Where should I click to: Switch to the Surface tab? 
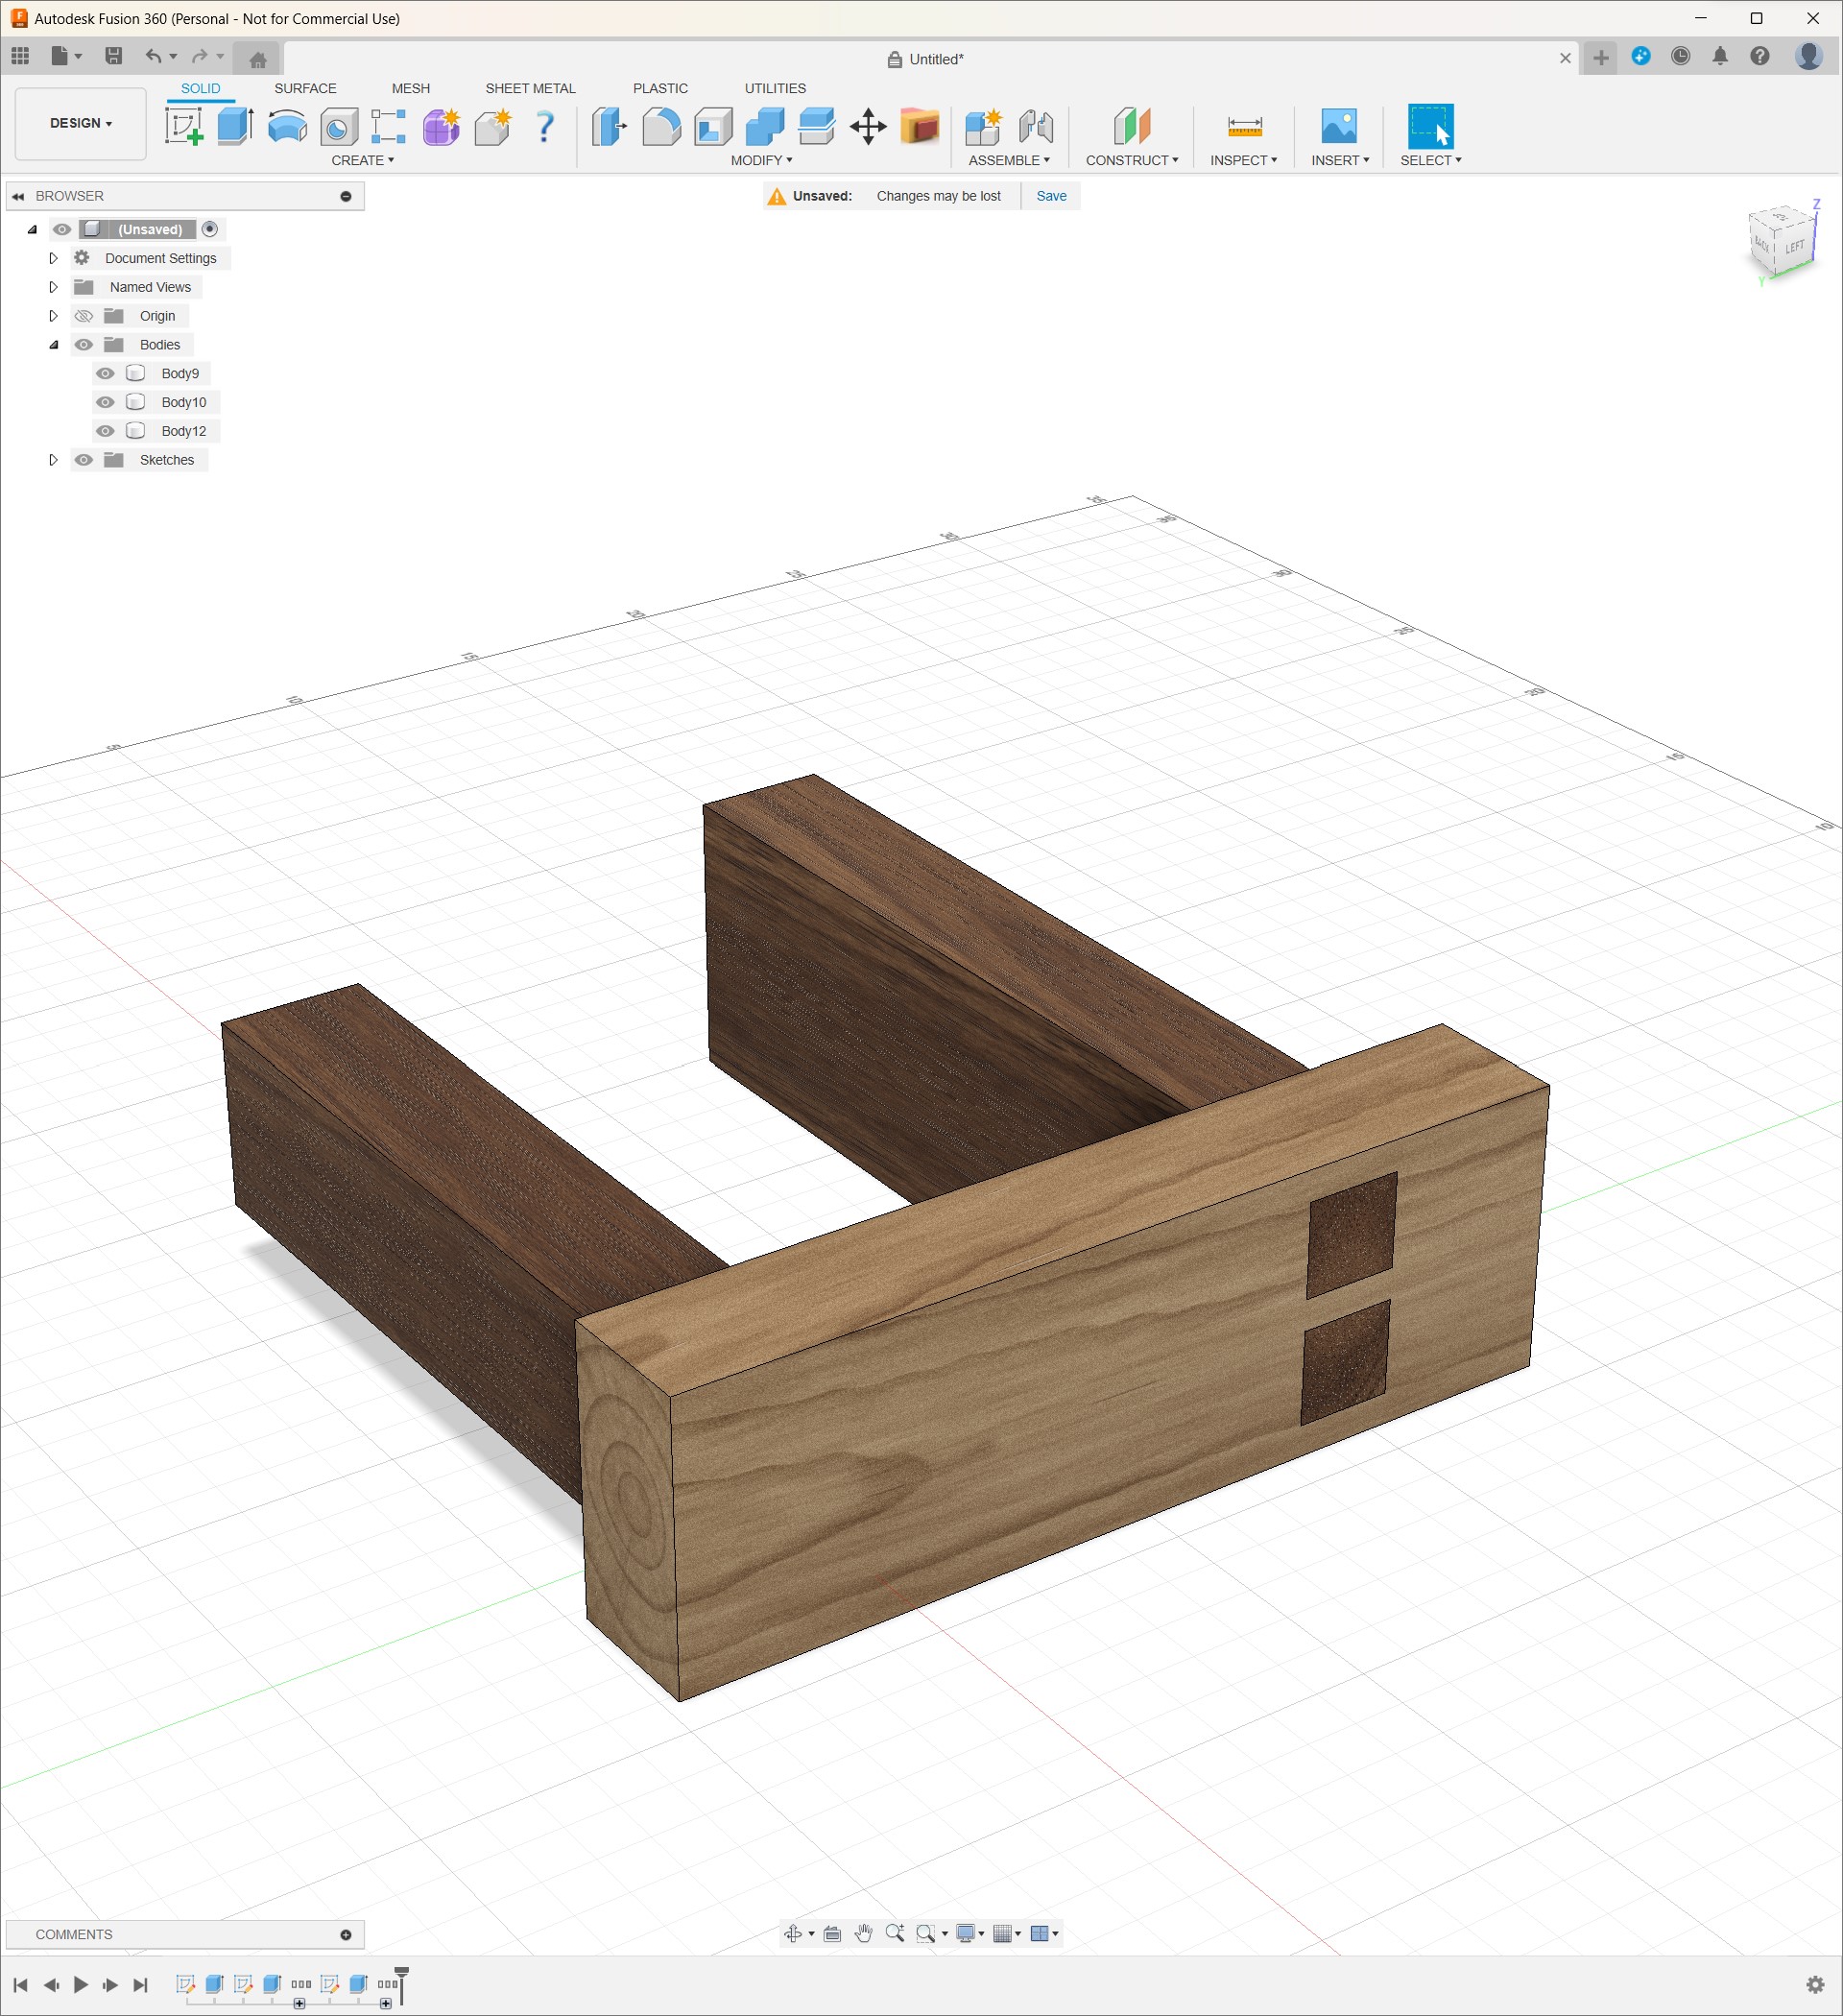coord(305,88)
